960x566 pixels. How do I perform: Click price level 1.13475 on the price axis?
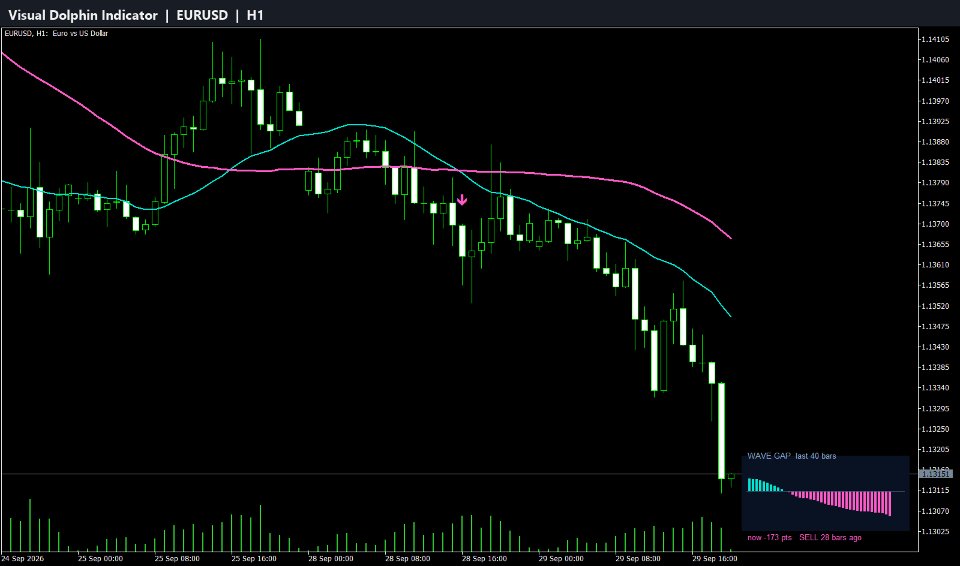click(x=934, y=326)
